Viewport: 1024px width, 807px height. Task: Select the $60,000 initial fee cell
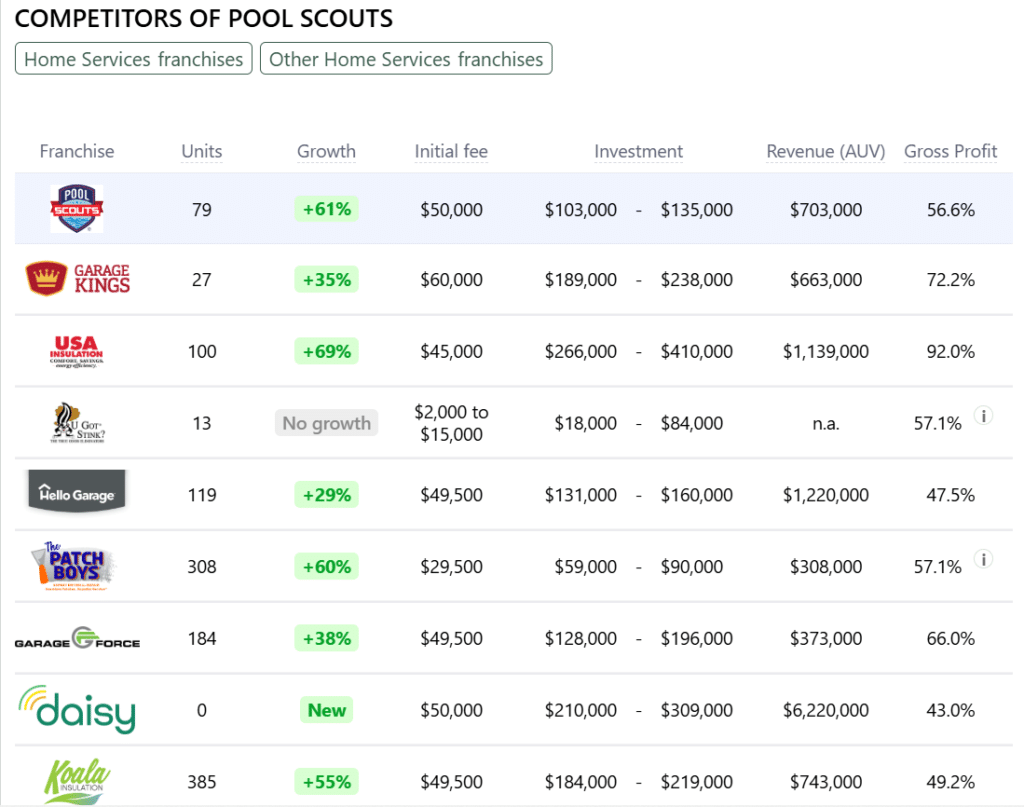coord(451,280)
